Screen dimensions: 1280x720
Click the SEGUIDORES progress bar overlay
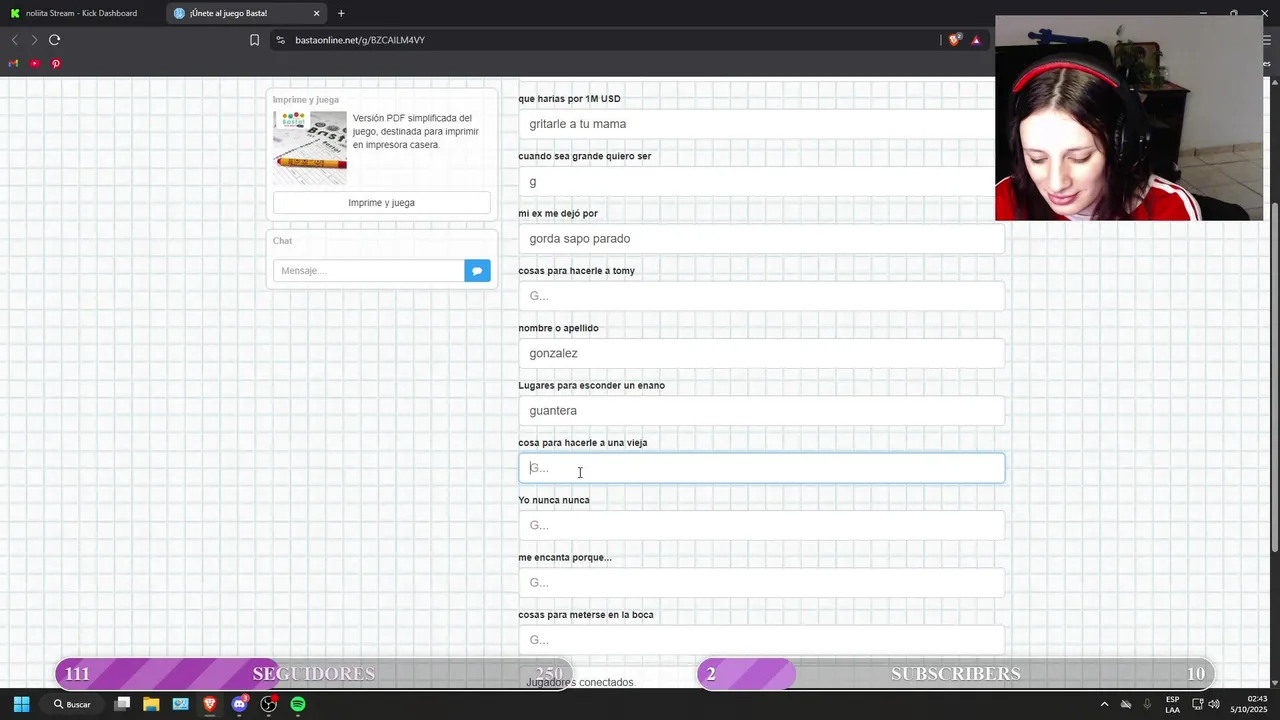coord(313,673)
